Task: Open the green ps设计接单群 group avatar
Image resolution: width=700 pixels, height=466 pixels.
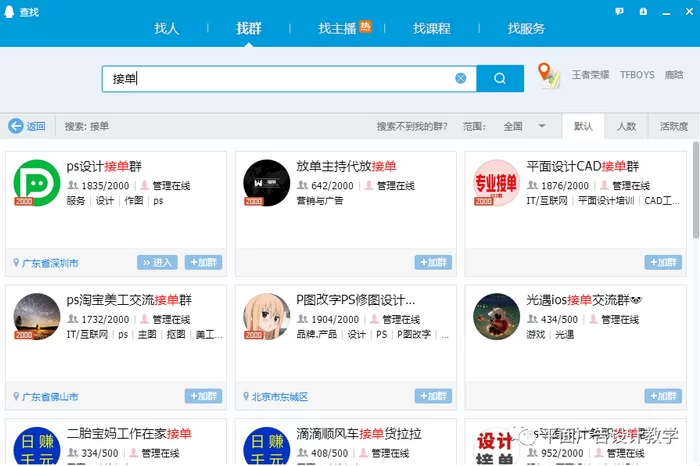Action: (37, 183)
